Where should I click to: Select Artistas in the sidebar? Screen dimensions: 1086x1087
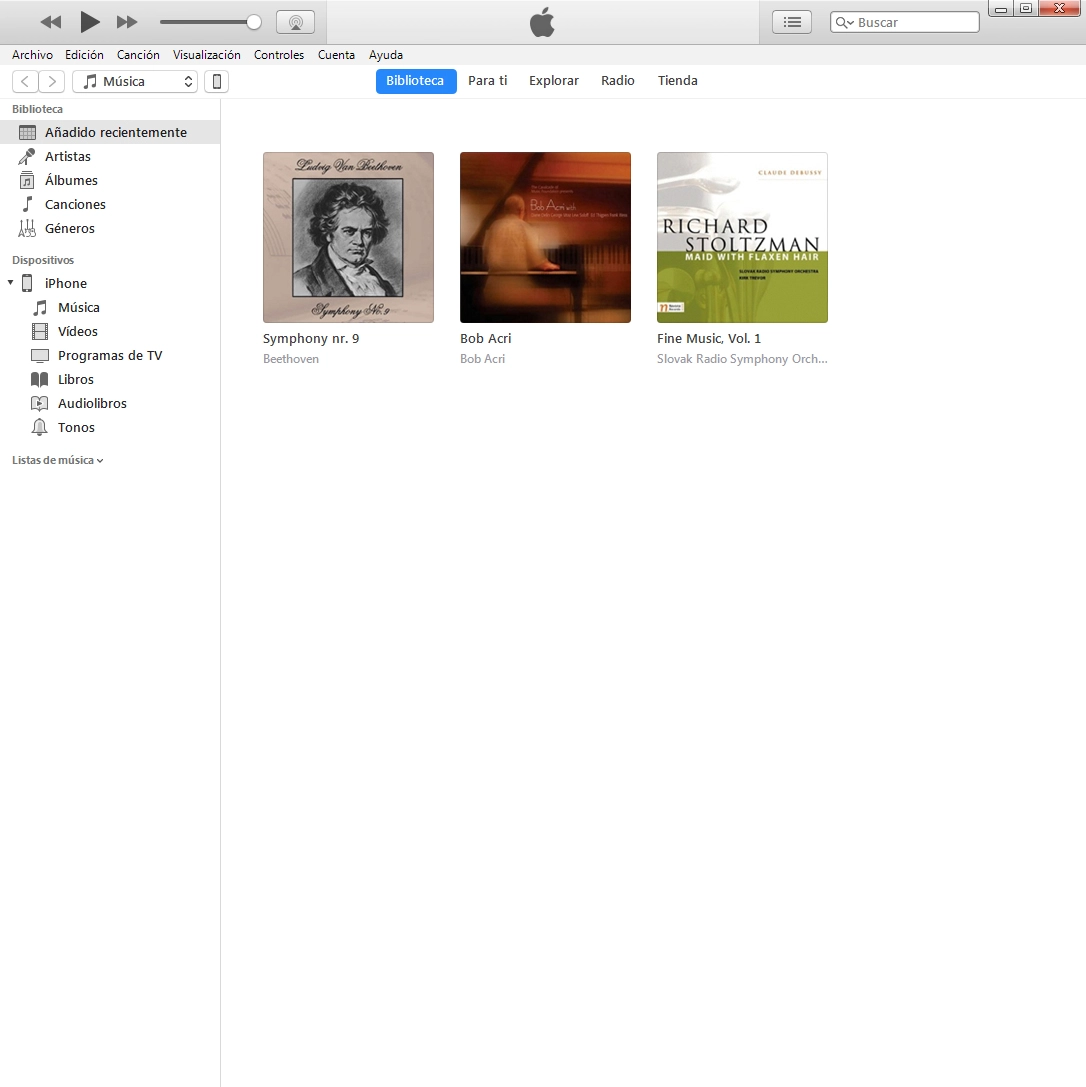pos(68,156)
